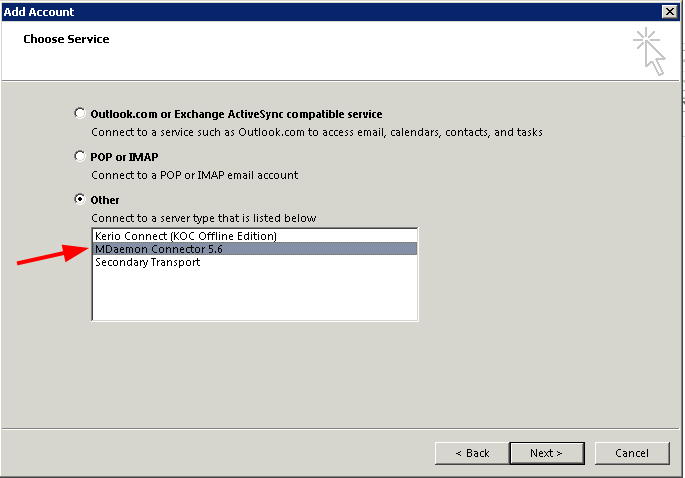Click the Next > button
This screenshot has width=685, height=478.
point(547,453)
